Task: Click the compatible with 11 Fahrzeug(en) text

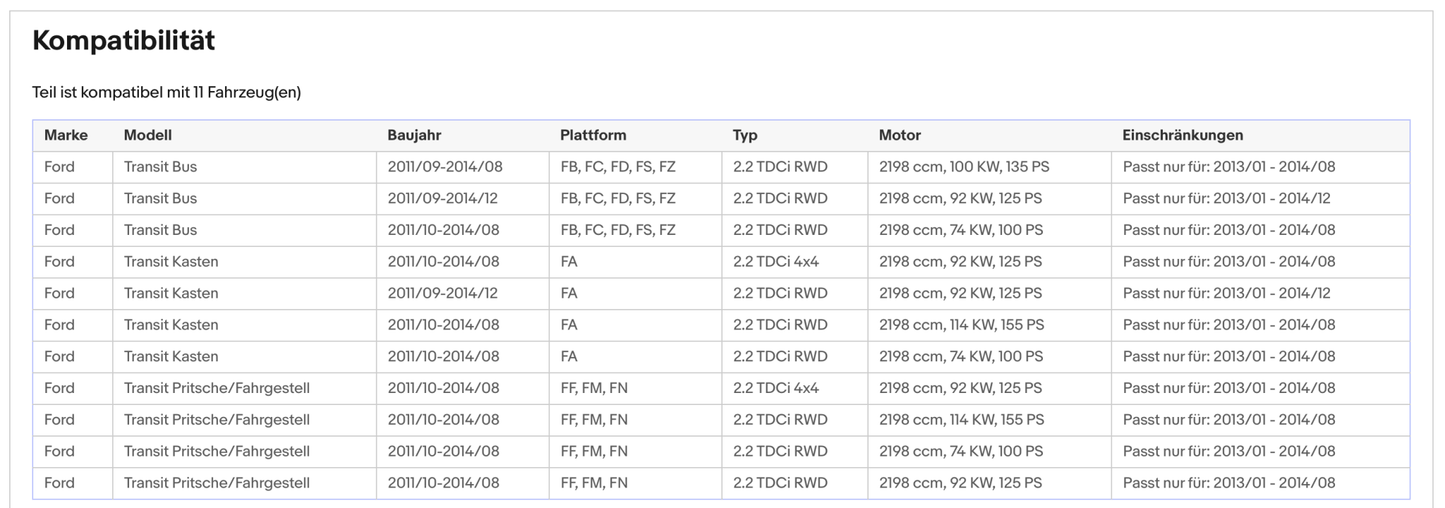Action: click(x=166, y=92)
